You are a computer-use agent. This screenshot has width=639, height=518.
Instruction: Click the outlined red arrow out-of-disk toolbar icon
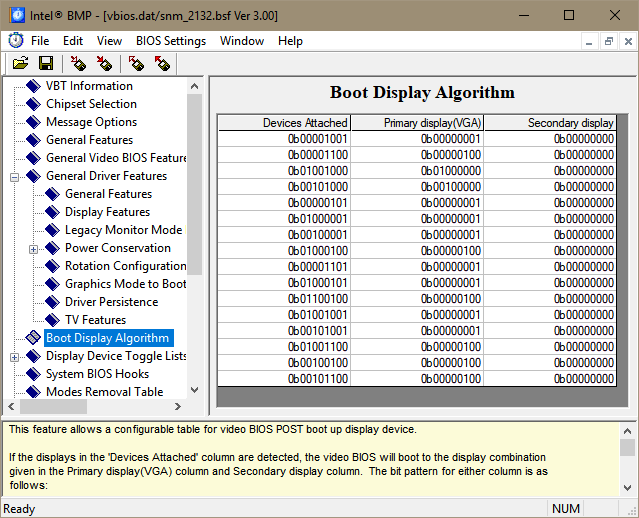coord(136,64)
